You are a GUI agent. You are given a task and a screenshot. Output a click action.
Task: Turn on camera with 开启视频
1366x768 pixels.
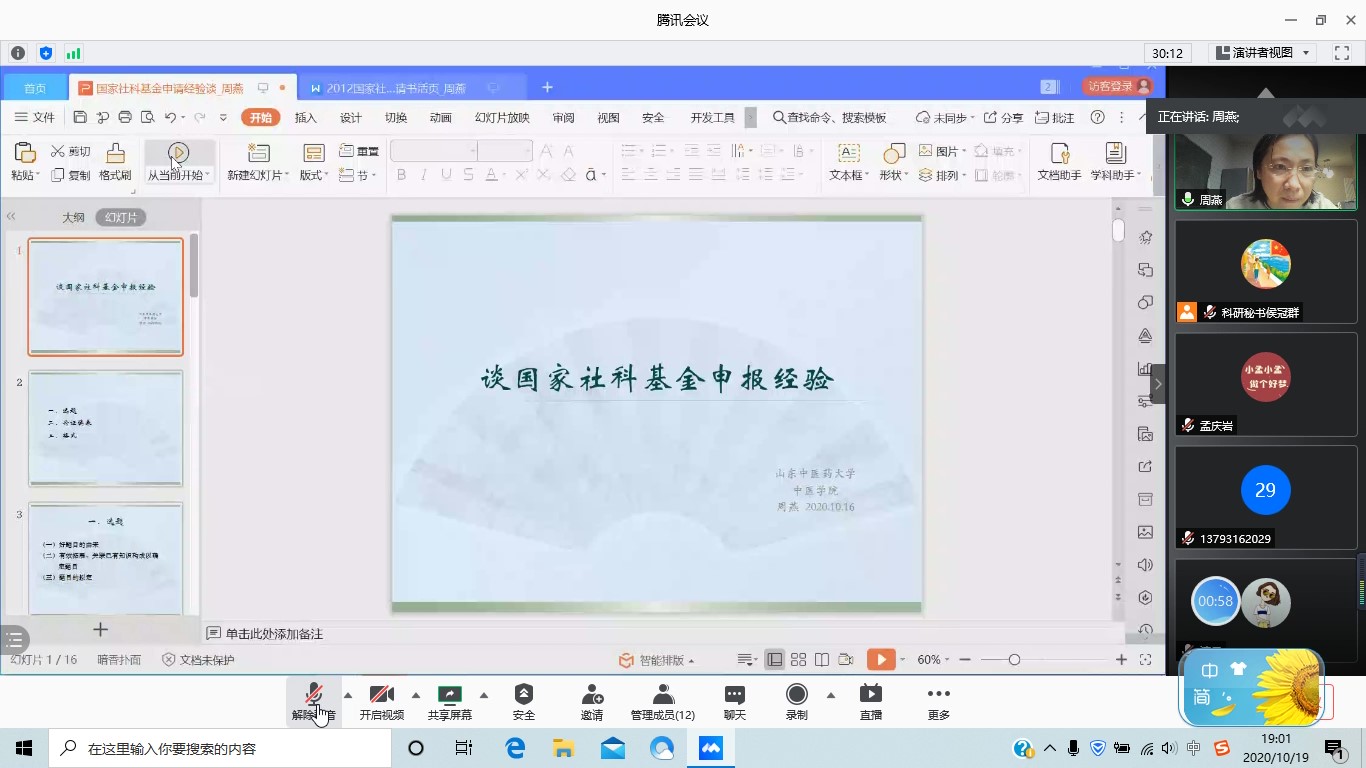point(381,695)
